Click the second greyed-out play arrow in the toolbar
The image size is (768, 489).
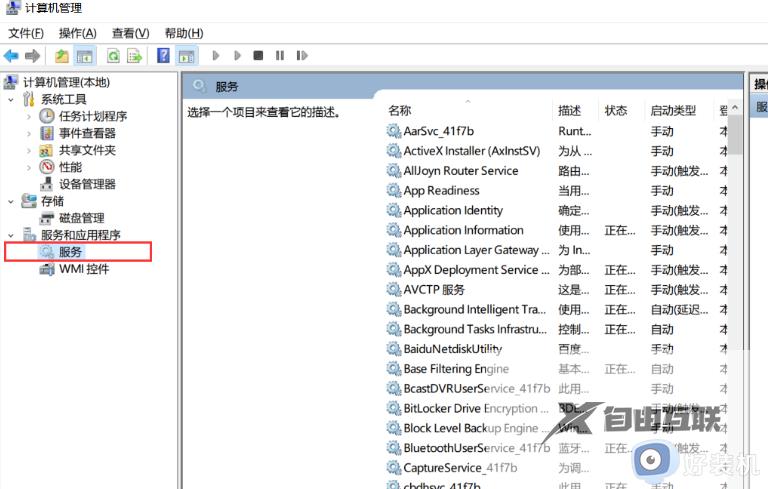point(238,55)
